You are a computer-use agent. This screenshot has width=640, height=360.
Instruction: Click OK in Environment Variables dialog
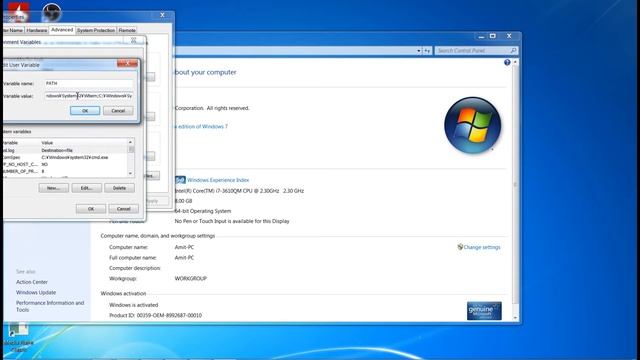(x=91, y=209)
